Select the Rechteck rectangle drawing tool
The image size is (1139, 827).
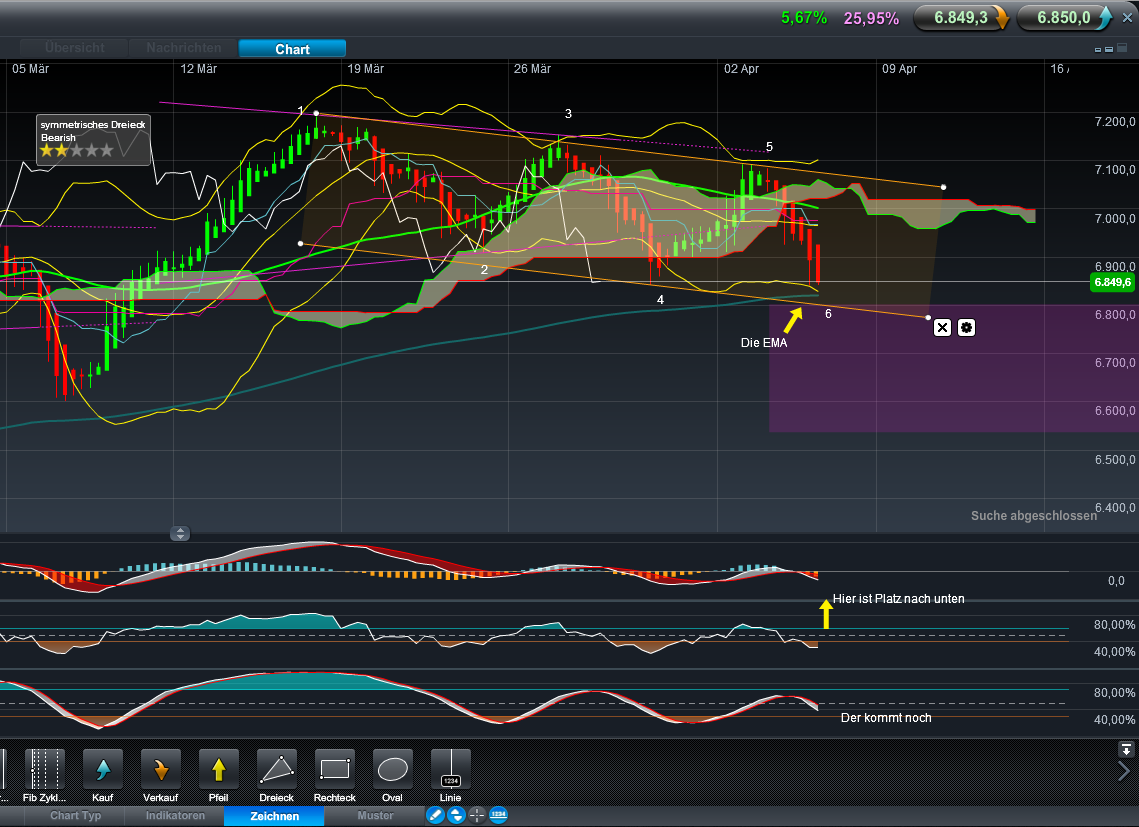coord(335,769)
